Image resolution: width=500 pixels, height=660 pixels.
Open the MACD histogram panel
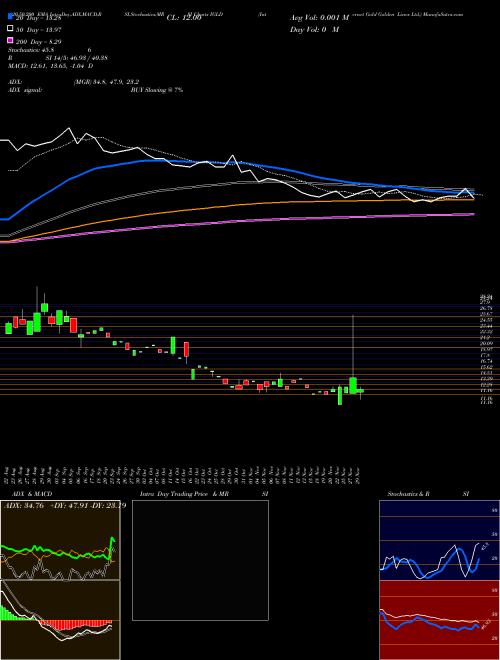(x=60, y=620)
